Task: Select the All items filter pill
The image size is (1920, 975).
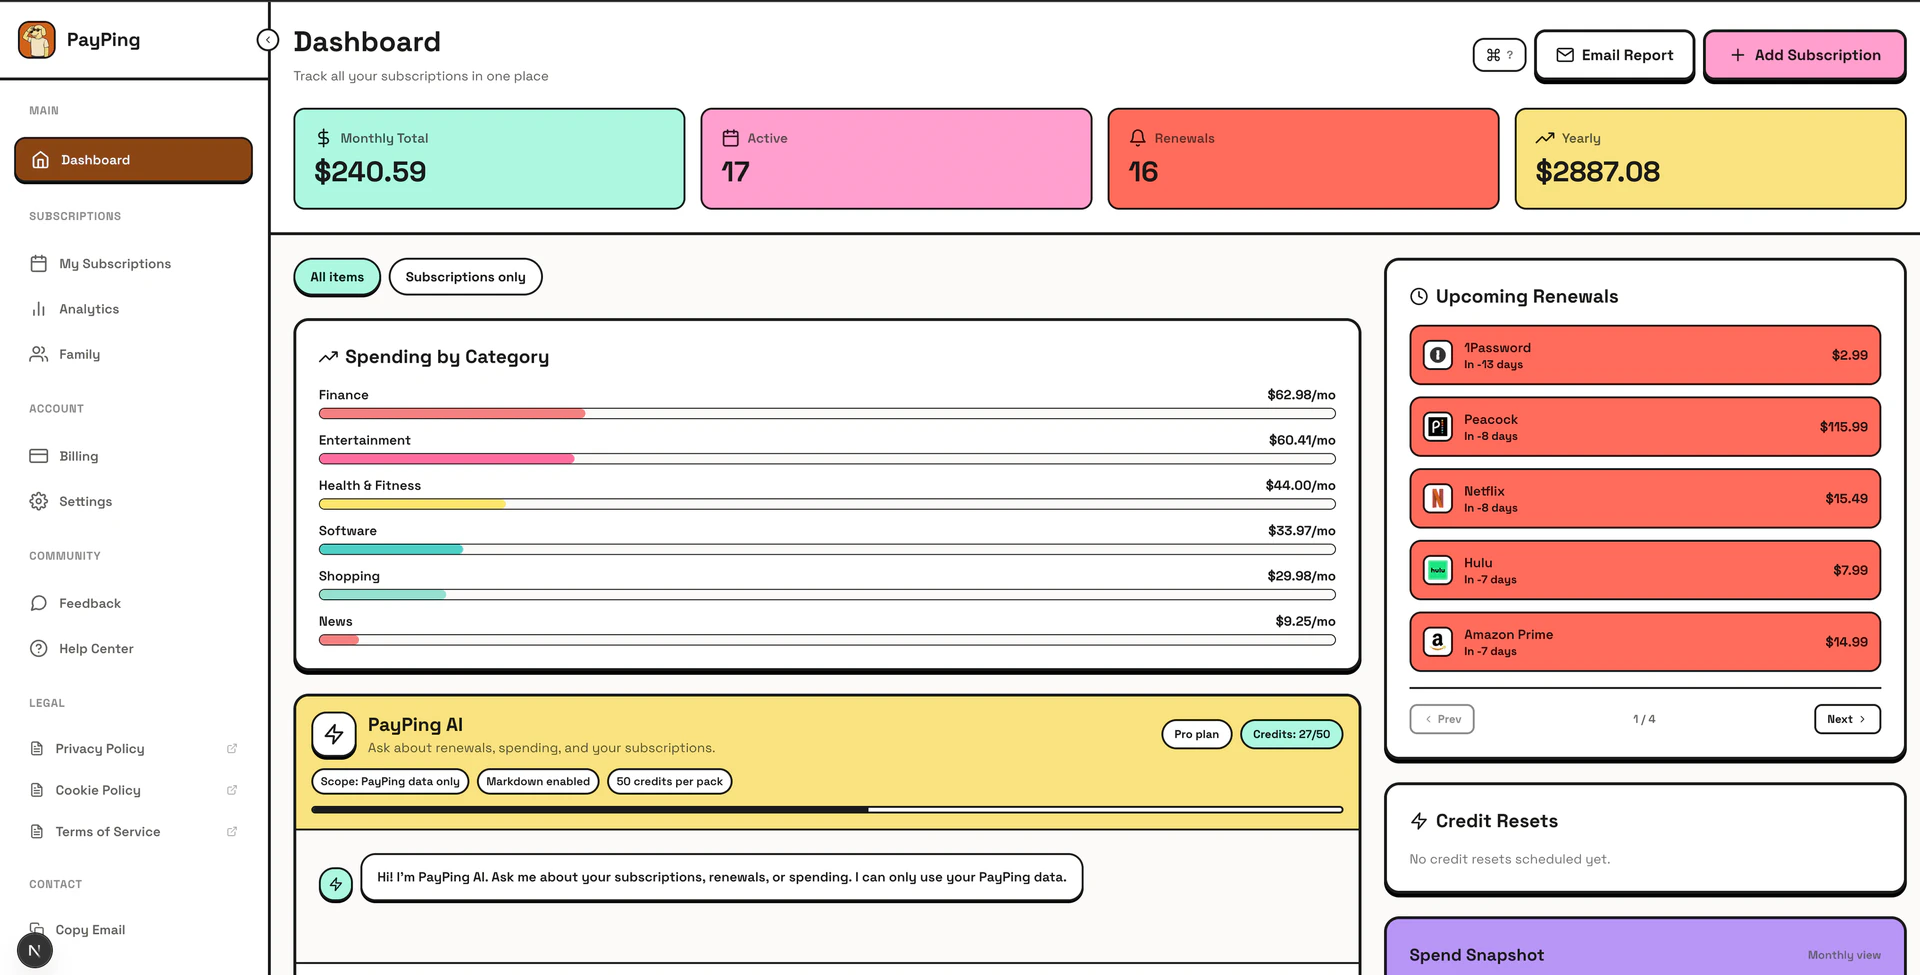Action: coord(336,277)
